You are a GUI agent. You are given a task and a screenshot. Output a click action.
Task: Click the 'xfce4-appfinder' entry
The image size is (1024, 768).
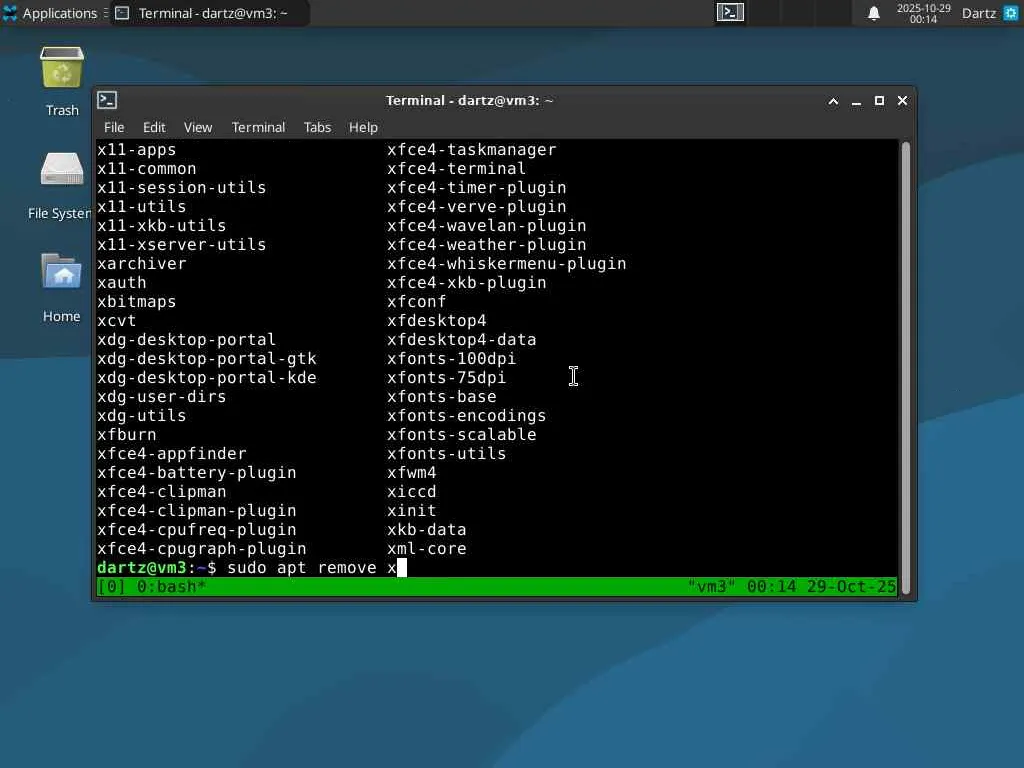pyautogui.click(x=172, y=453)
